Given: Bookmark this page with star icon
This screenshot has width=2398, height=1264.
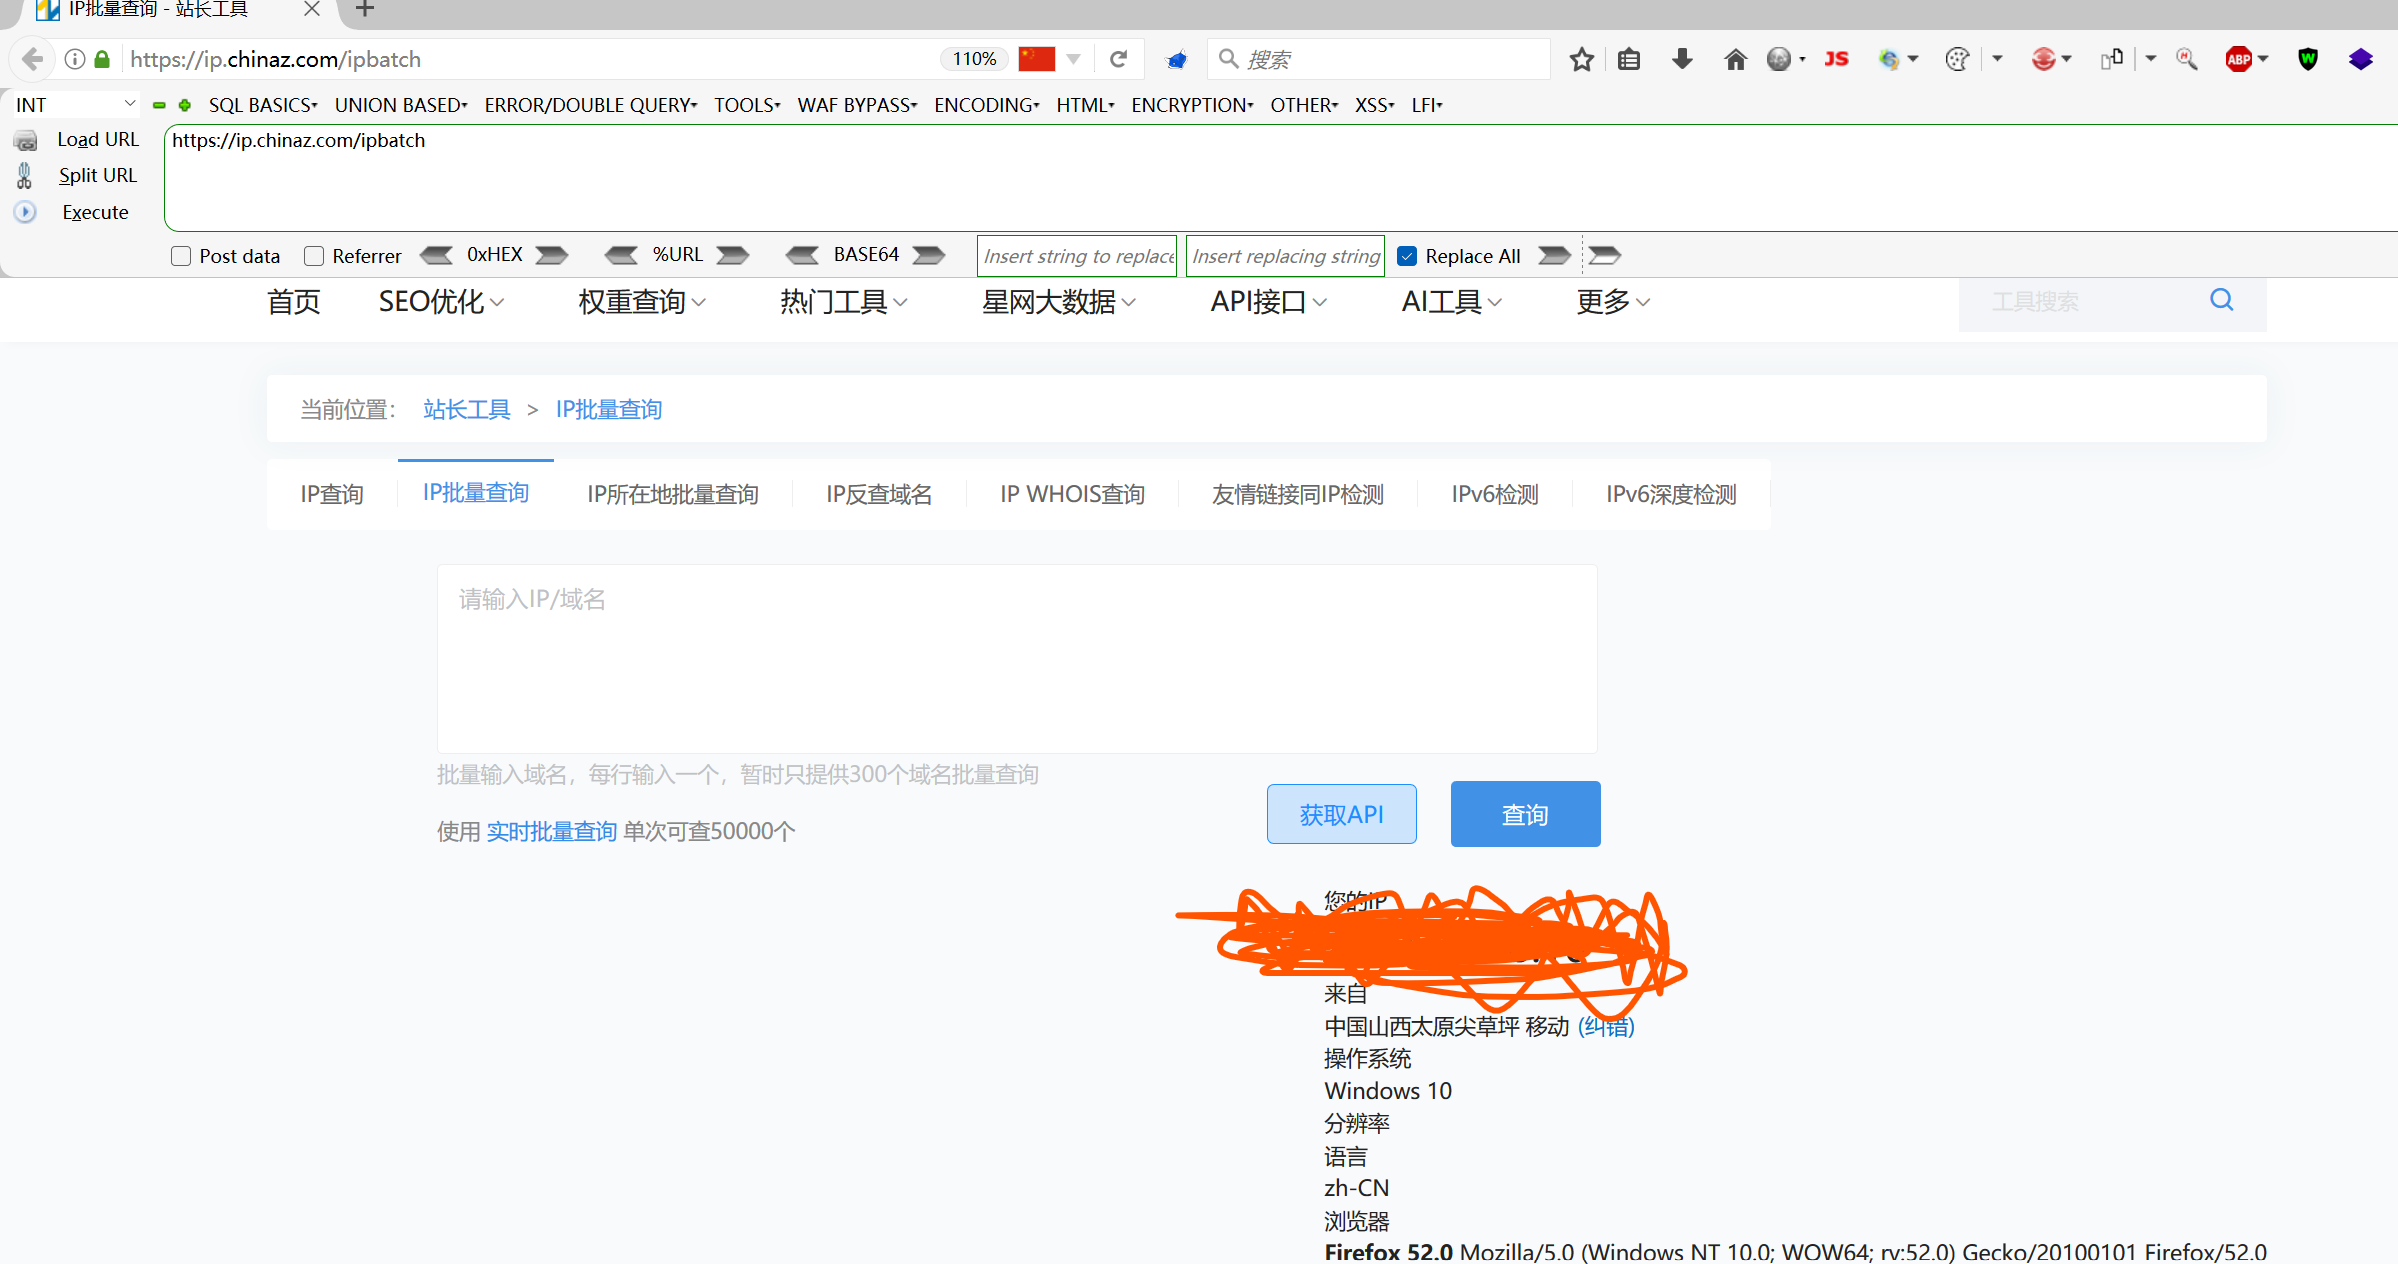Looking at the screenshot, I should [x=1581, y=60].
